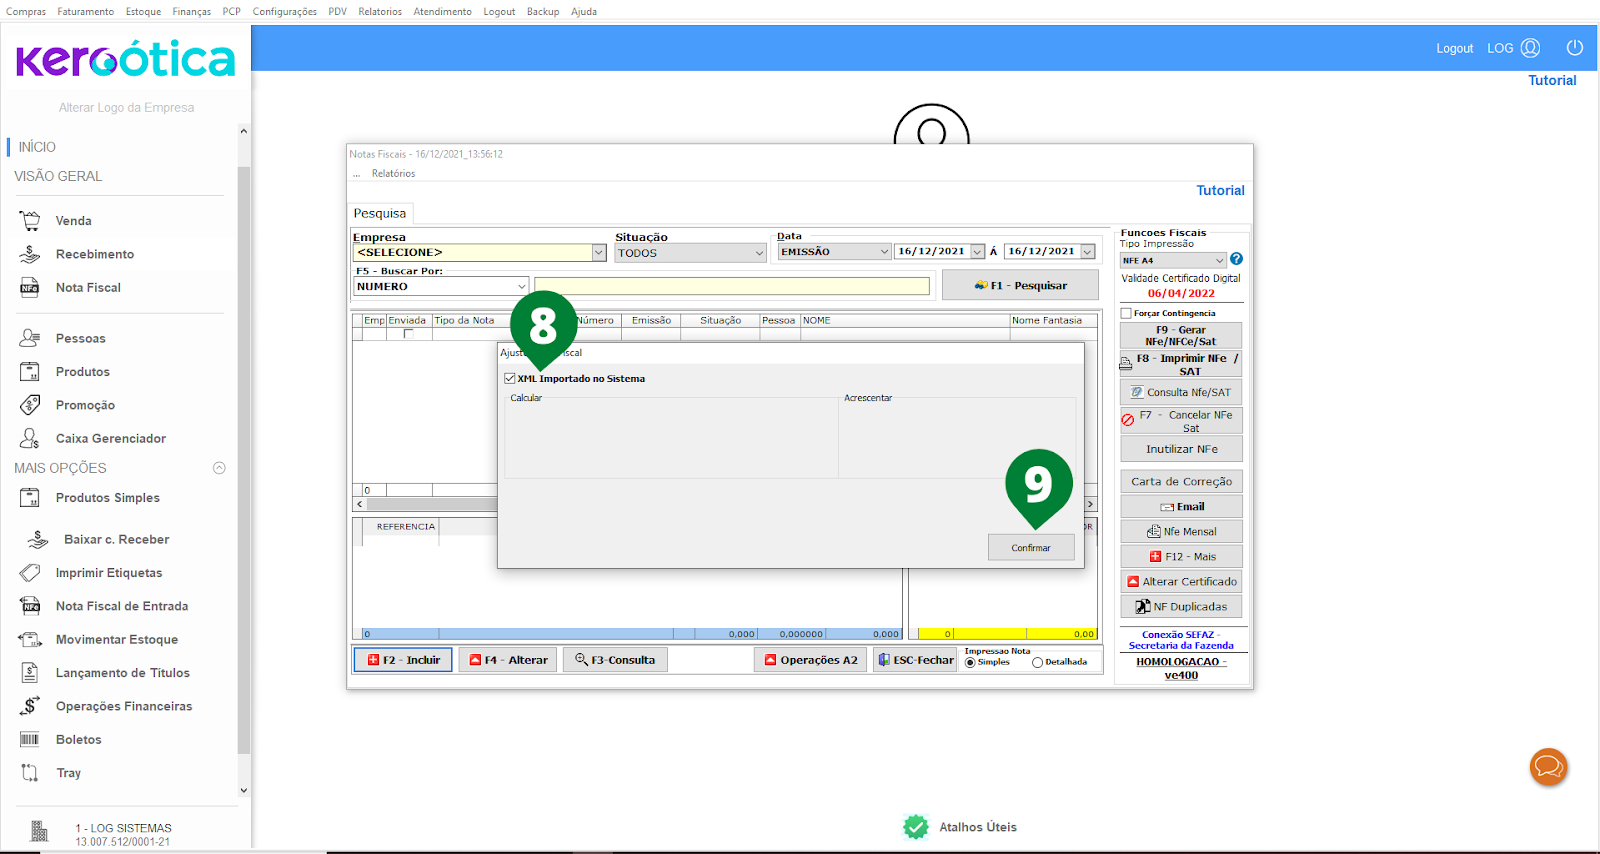Open Imprimir Etiquetas icon
This screenshot has height=854, width=1600.
[30, 573]
